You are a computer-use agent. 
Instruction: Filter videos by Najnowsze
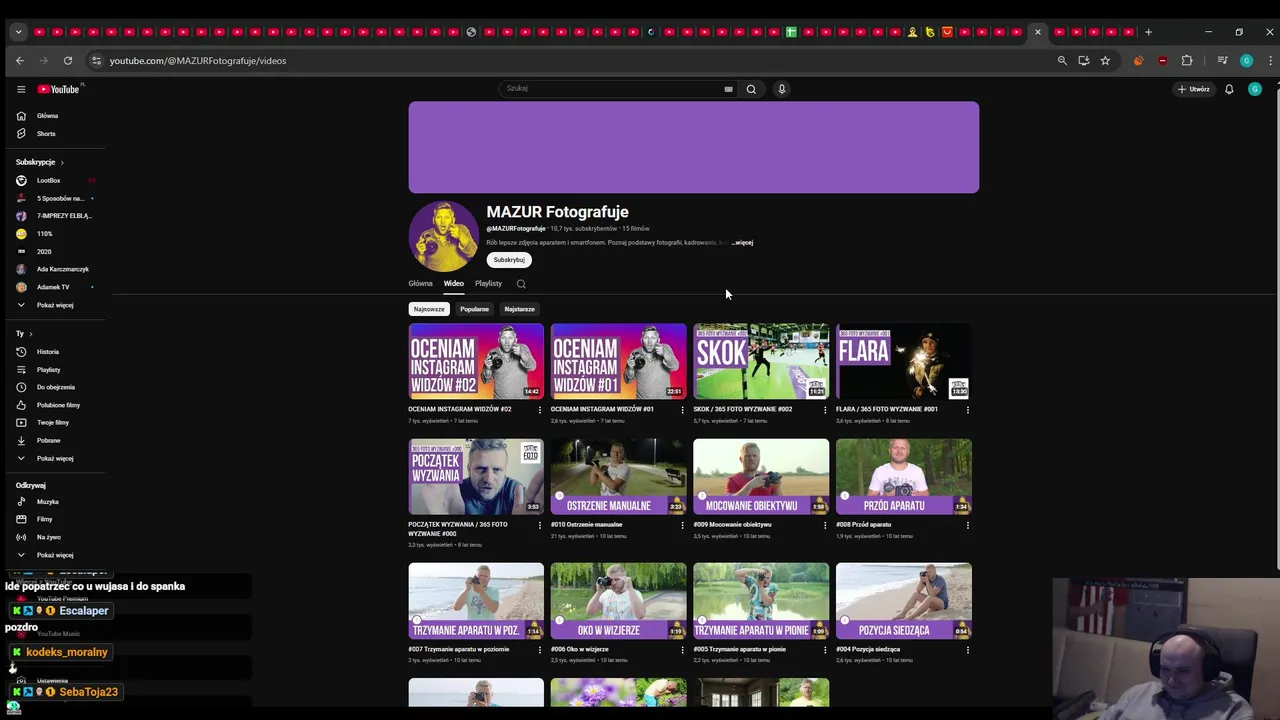coord(429,309)
